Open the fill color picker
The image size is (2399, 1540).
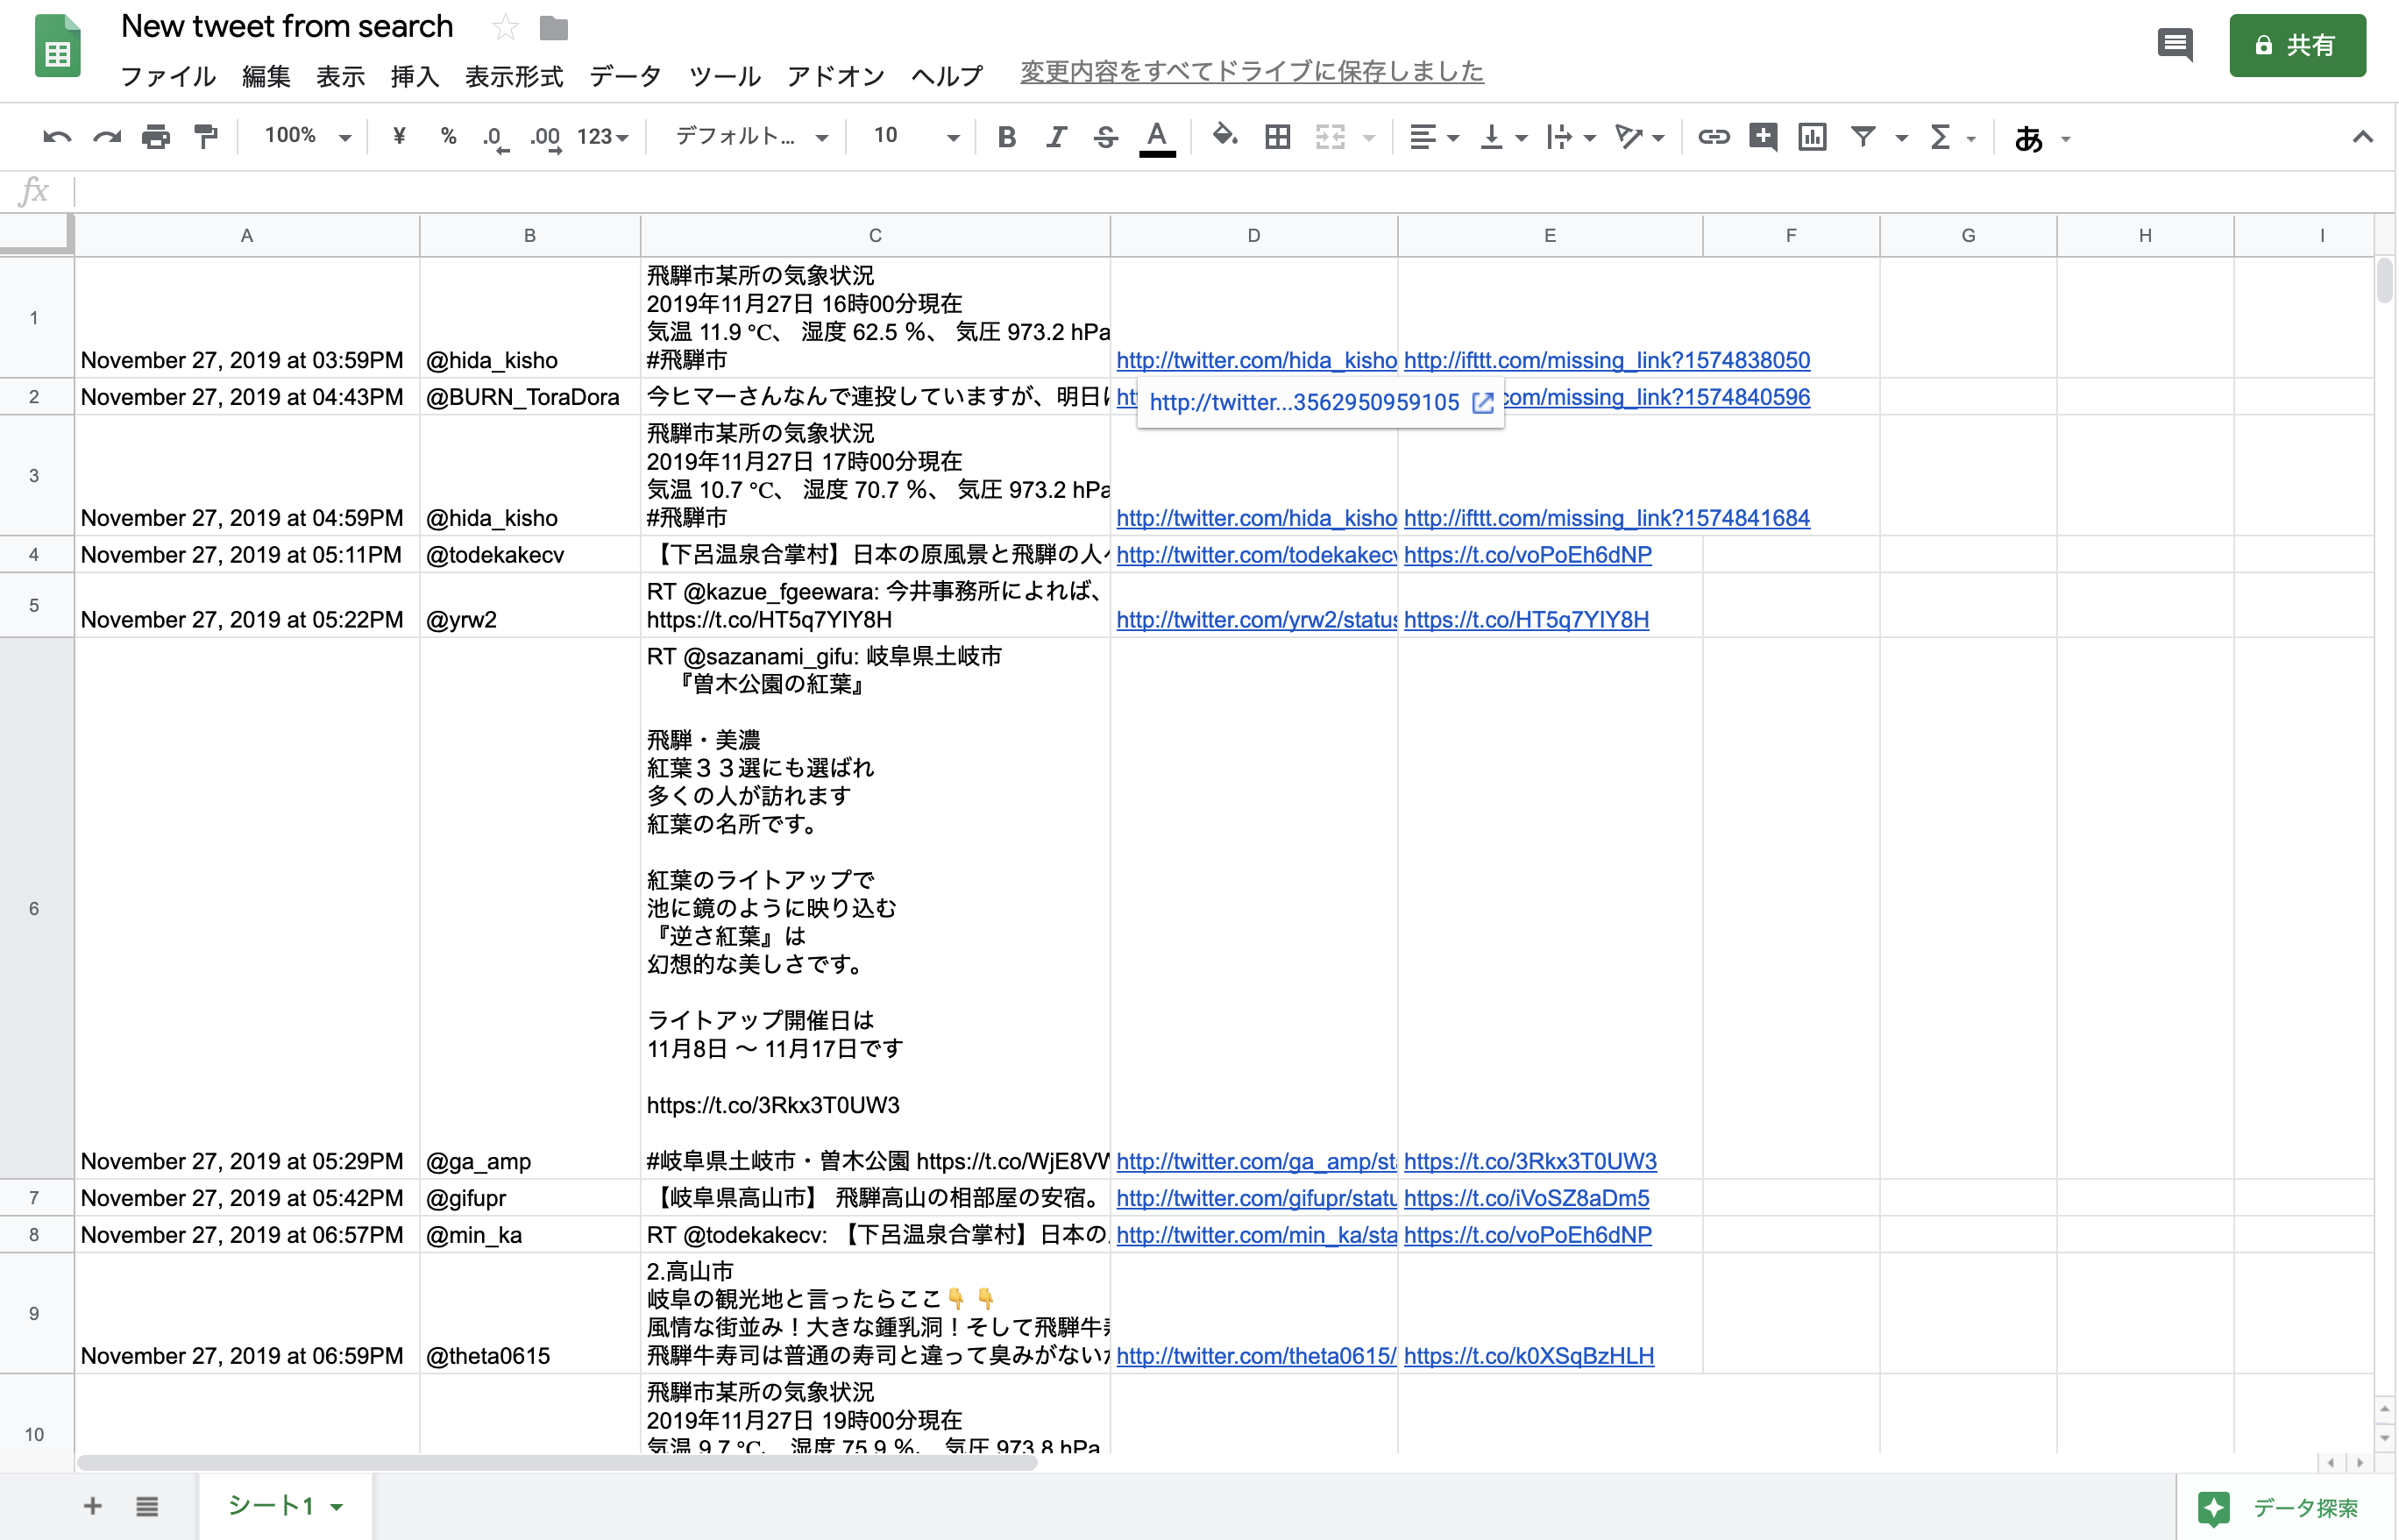coord(1225,135)
